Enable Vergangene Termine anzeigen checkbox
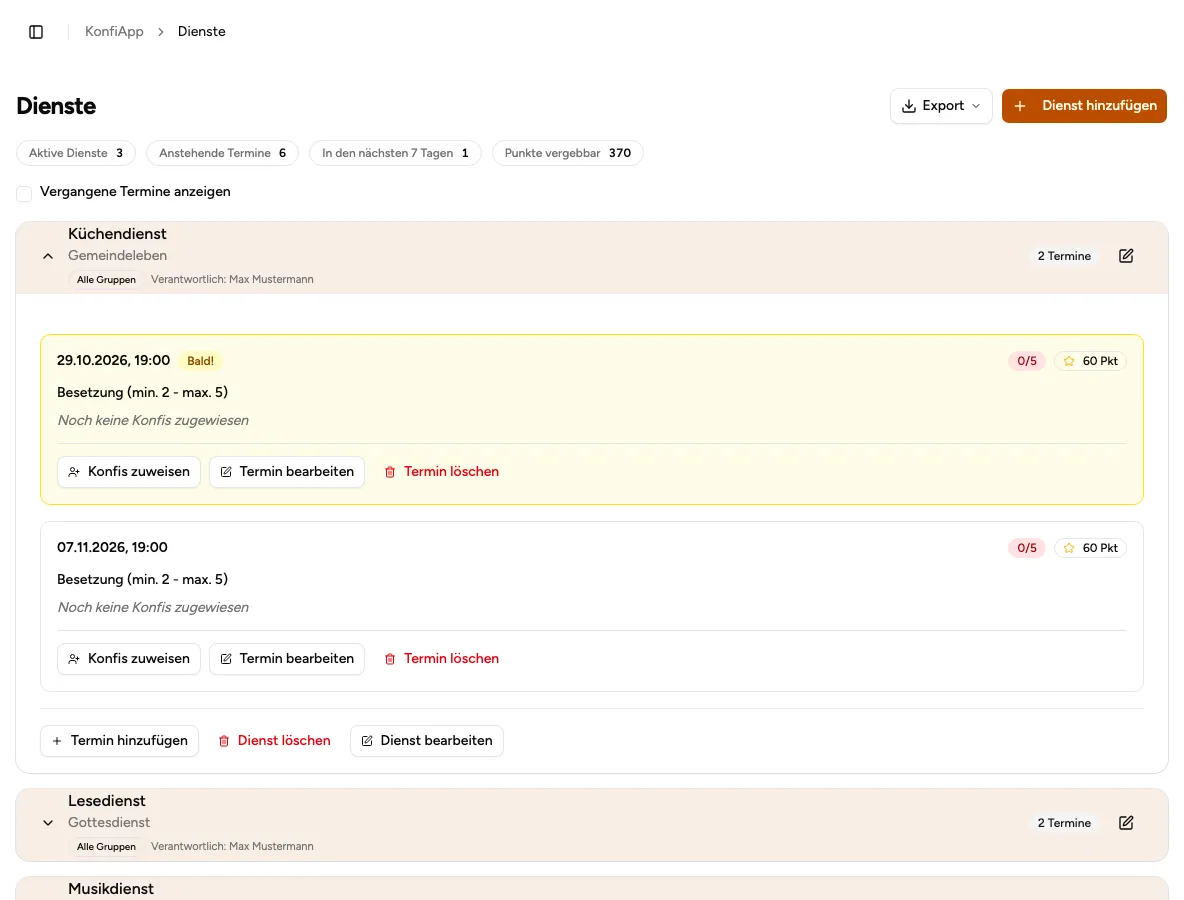The image size is (1184, 900). (24, 193)
